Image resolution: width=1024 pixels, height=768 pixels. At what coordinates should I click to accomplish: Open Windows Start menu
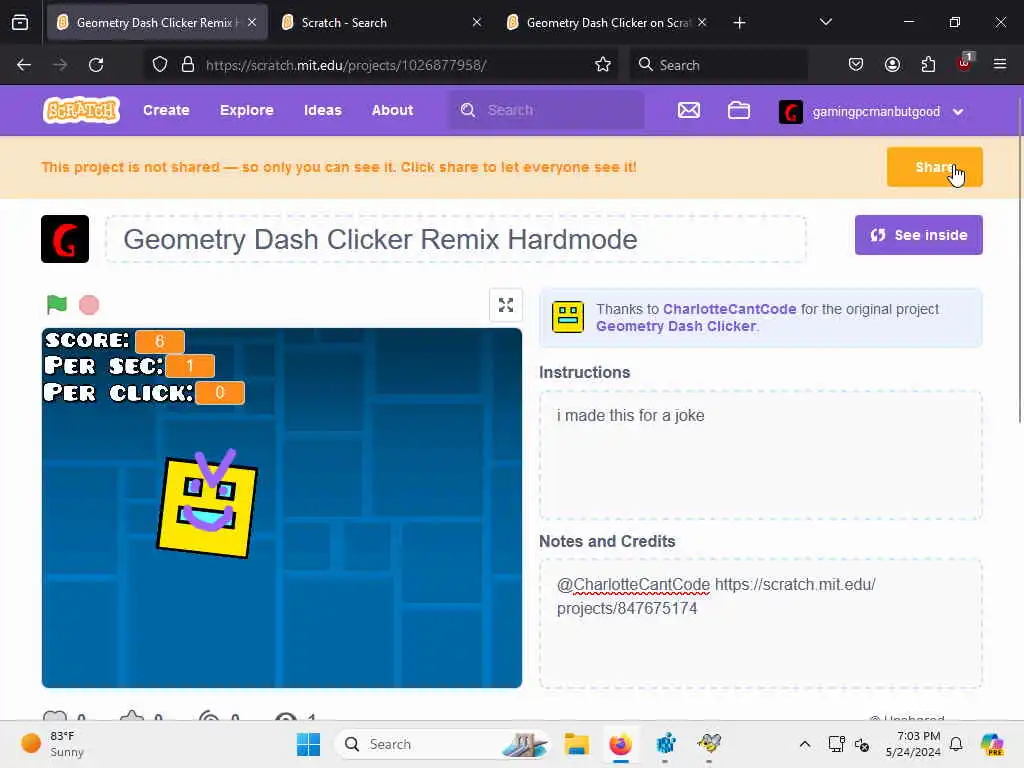coord(308,744)
